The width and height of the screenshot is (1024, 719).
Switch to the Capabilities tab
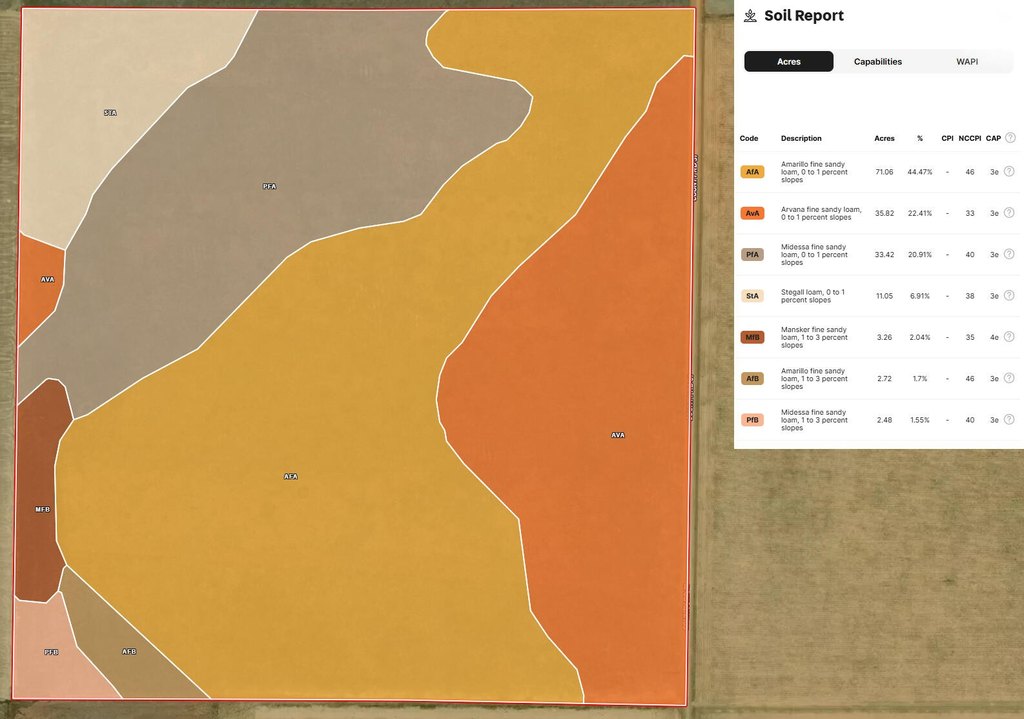click(877, 62)
